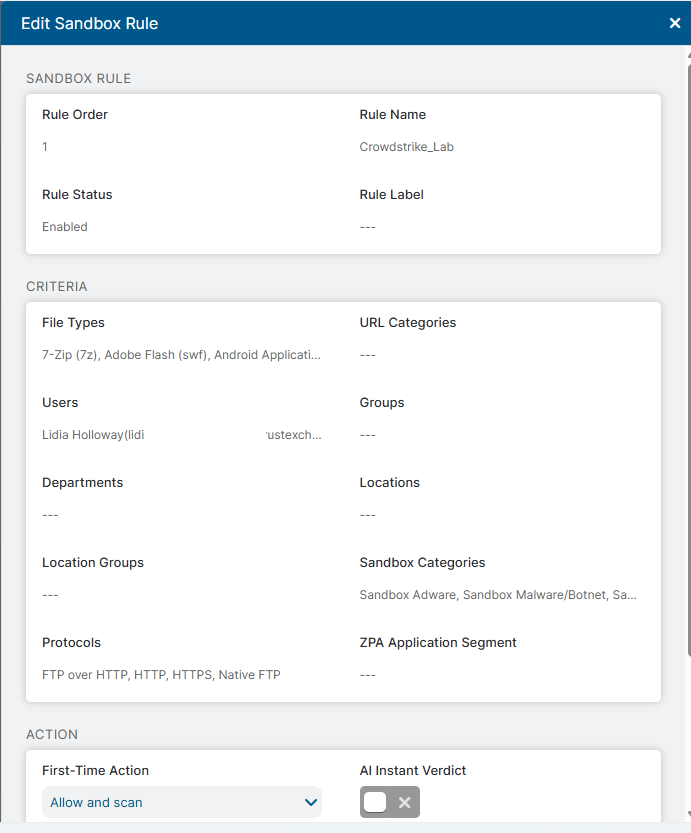Click the Groups empty value

point(368,435)
